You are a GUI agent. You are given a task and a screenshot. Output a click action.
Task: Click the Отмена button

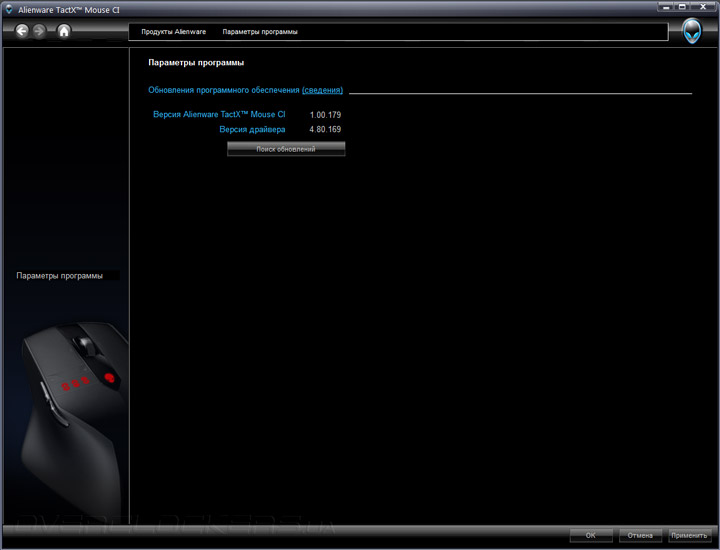(640, 535)
